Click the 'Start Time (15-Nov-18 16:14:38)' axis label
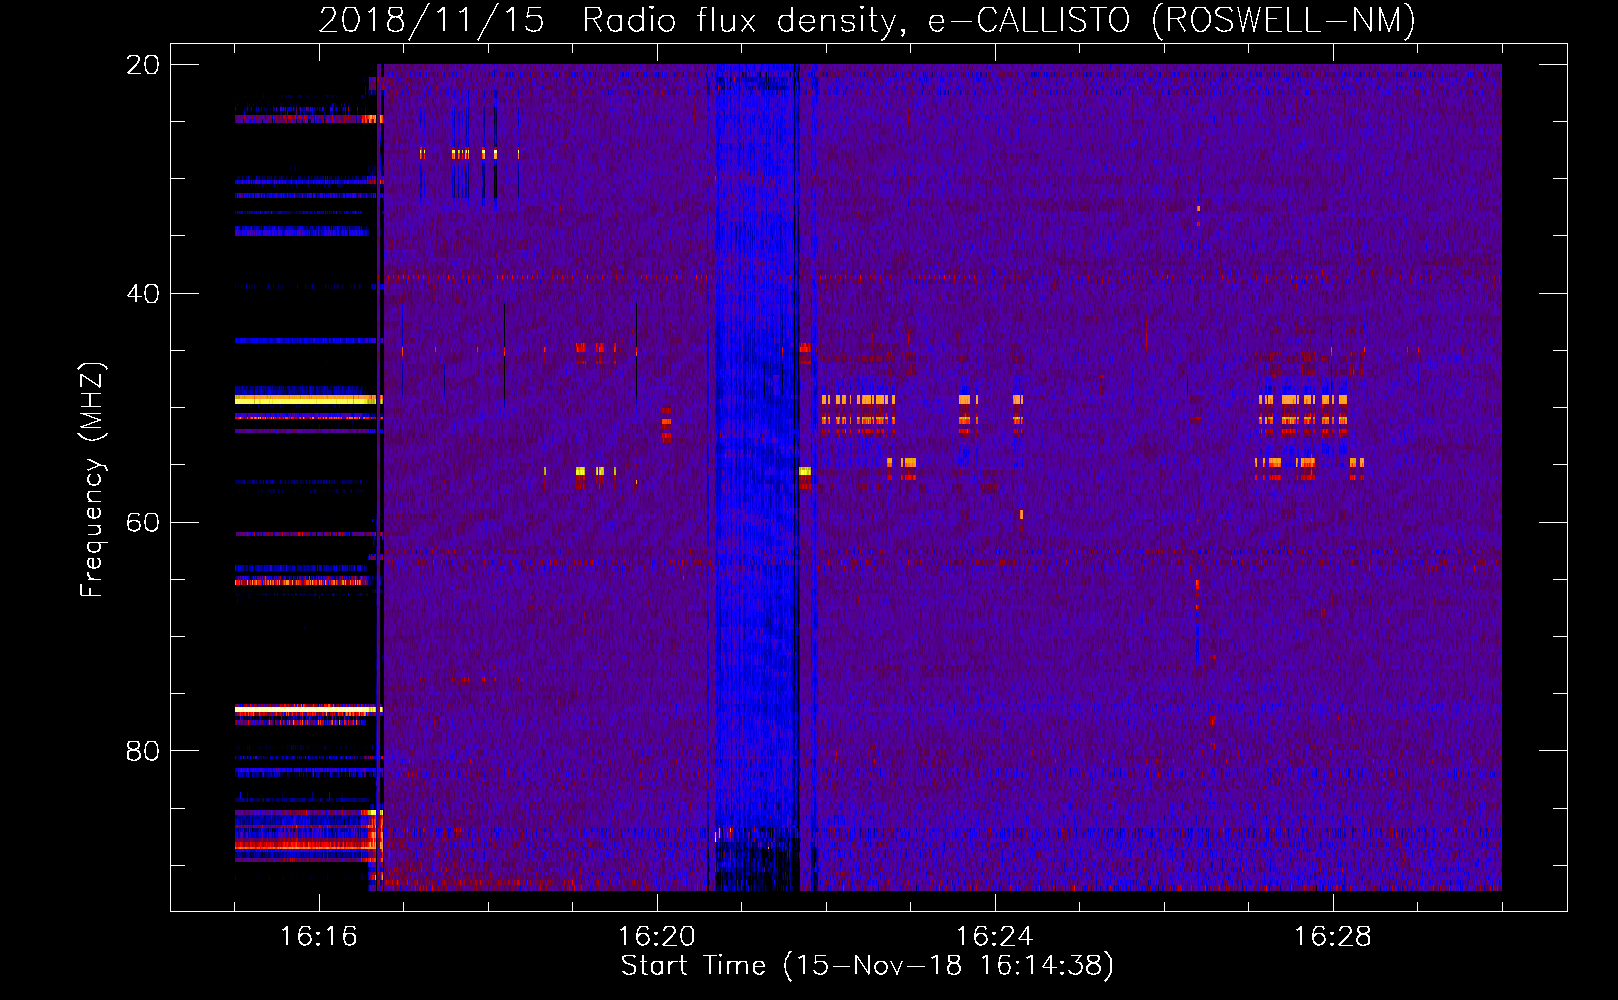The image size is (1618, 1000). pyautogui.click(x=867, y=966)
